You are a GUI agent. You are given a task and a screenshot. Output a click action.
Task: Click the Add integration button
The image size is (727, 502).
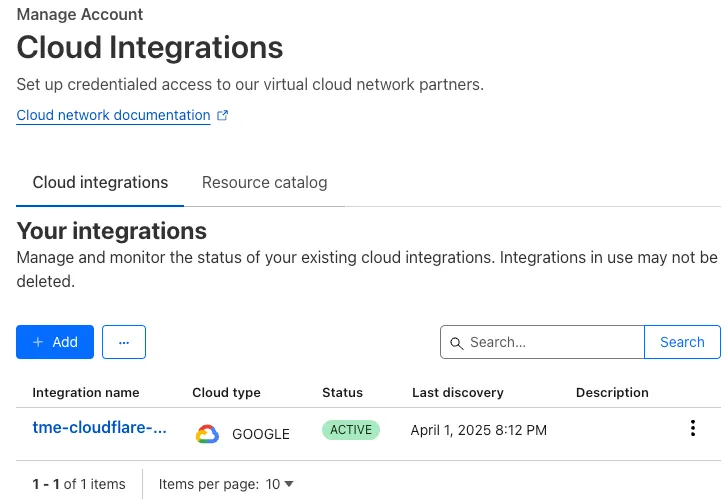point(55,342)
